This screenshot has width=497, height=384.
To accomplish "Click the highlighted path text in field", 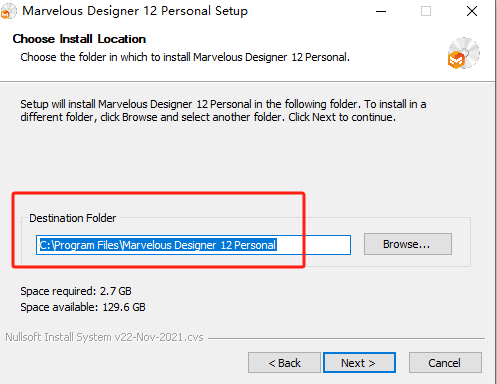I will pos(158,245).
